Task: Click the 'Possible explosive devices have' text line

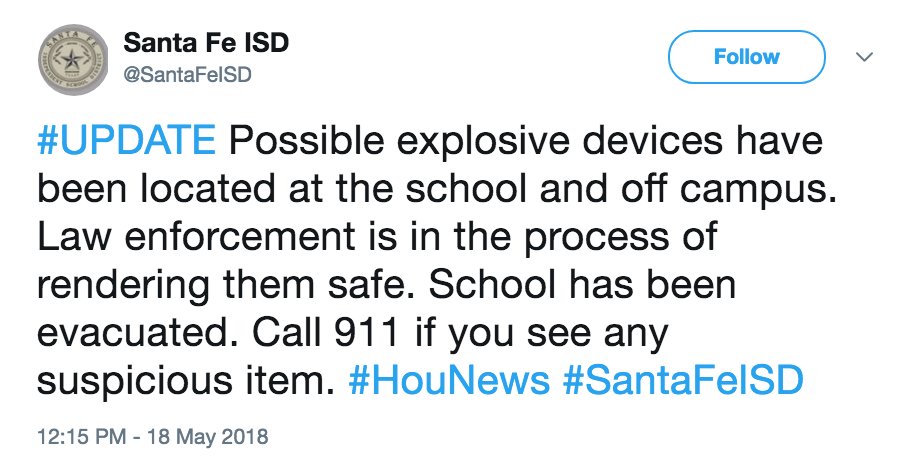Action: tap(526, 142)
